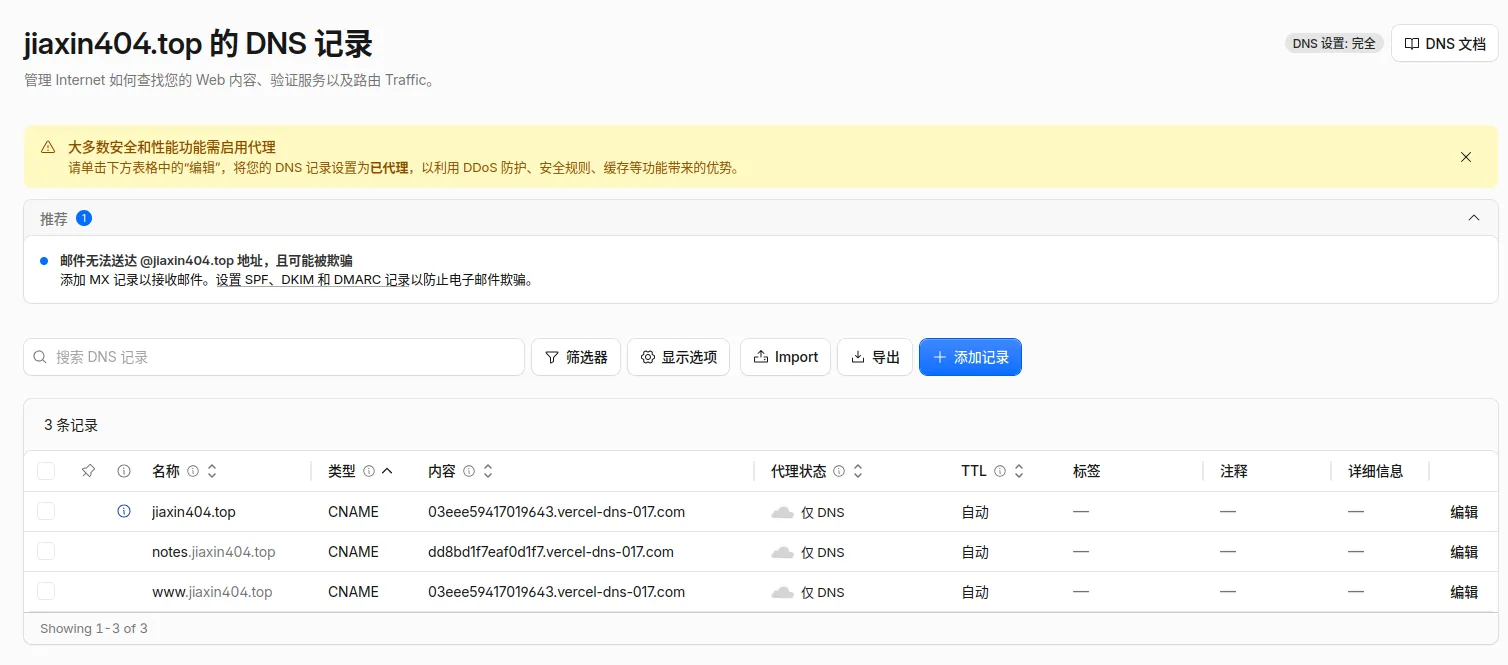
Task: Click info icon next to 名称 column
Action: click(193, 471)
